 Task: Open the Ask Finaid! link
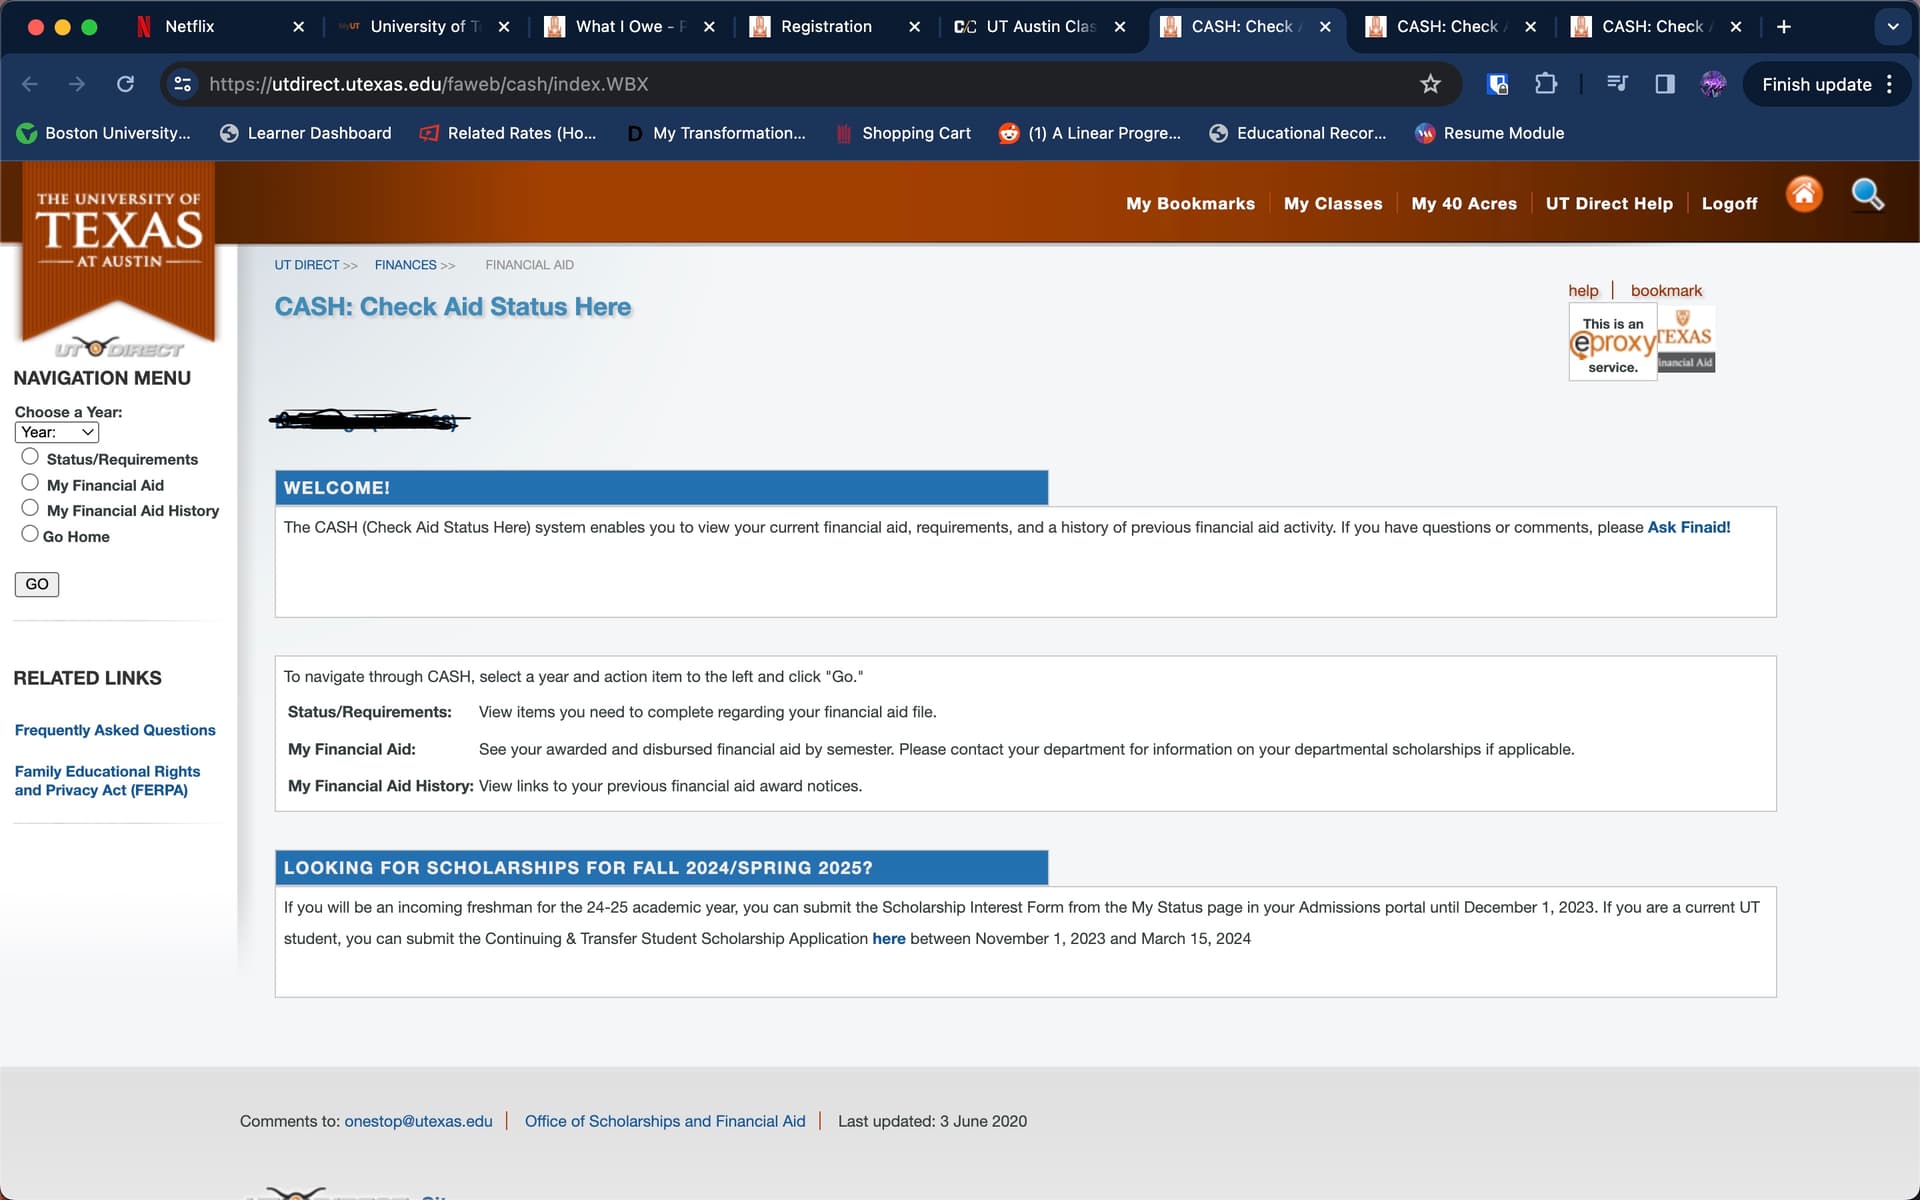pyautogui.click(x=1688, y=527)
